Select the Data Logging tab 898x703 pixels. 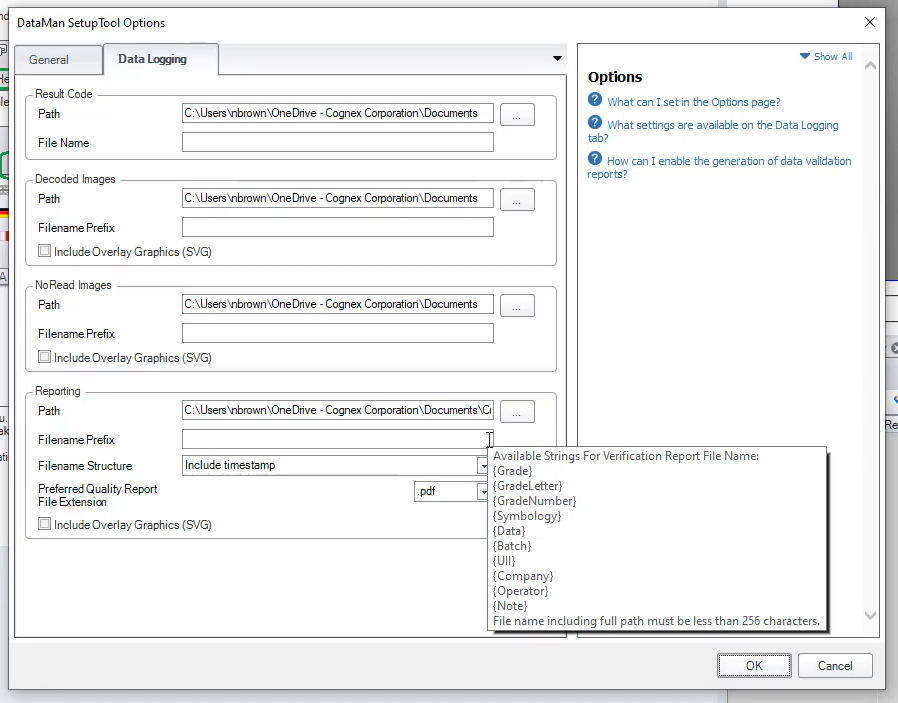point(160,59)
